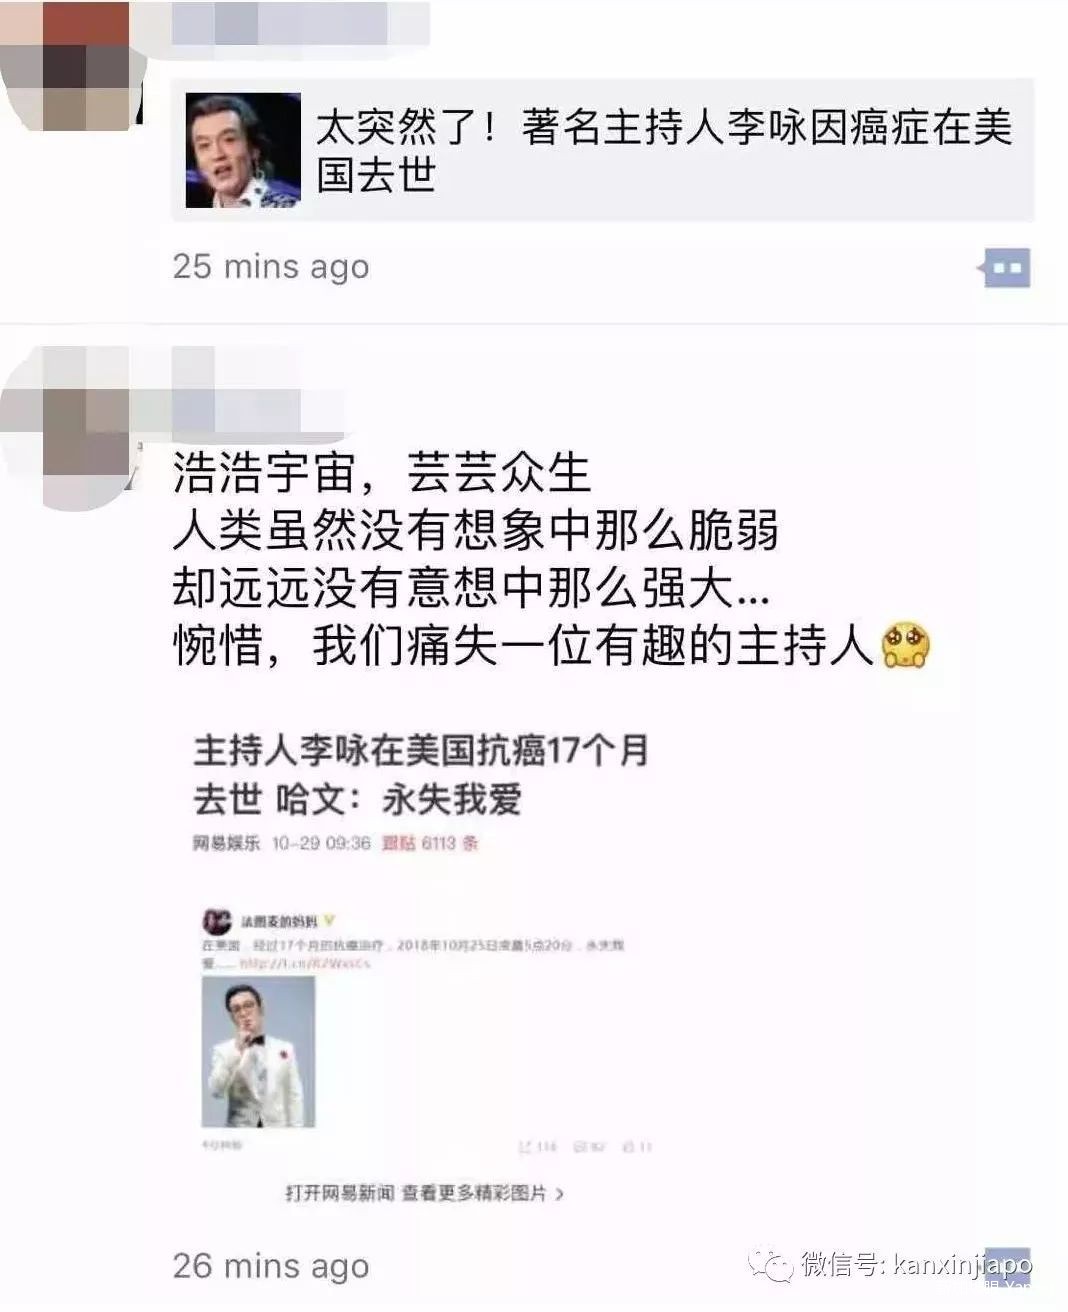1068x1312 pixels.
Task: Tap headline 主持人李咏在美国抗癌17个月
Action: coord(422,750)
